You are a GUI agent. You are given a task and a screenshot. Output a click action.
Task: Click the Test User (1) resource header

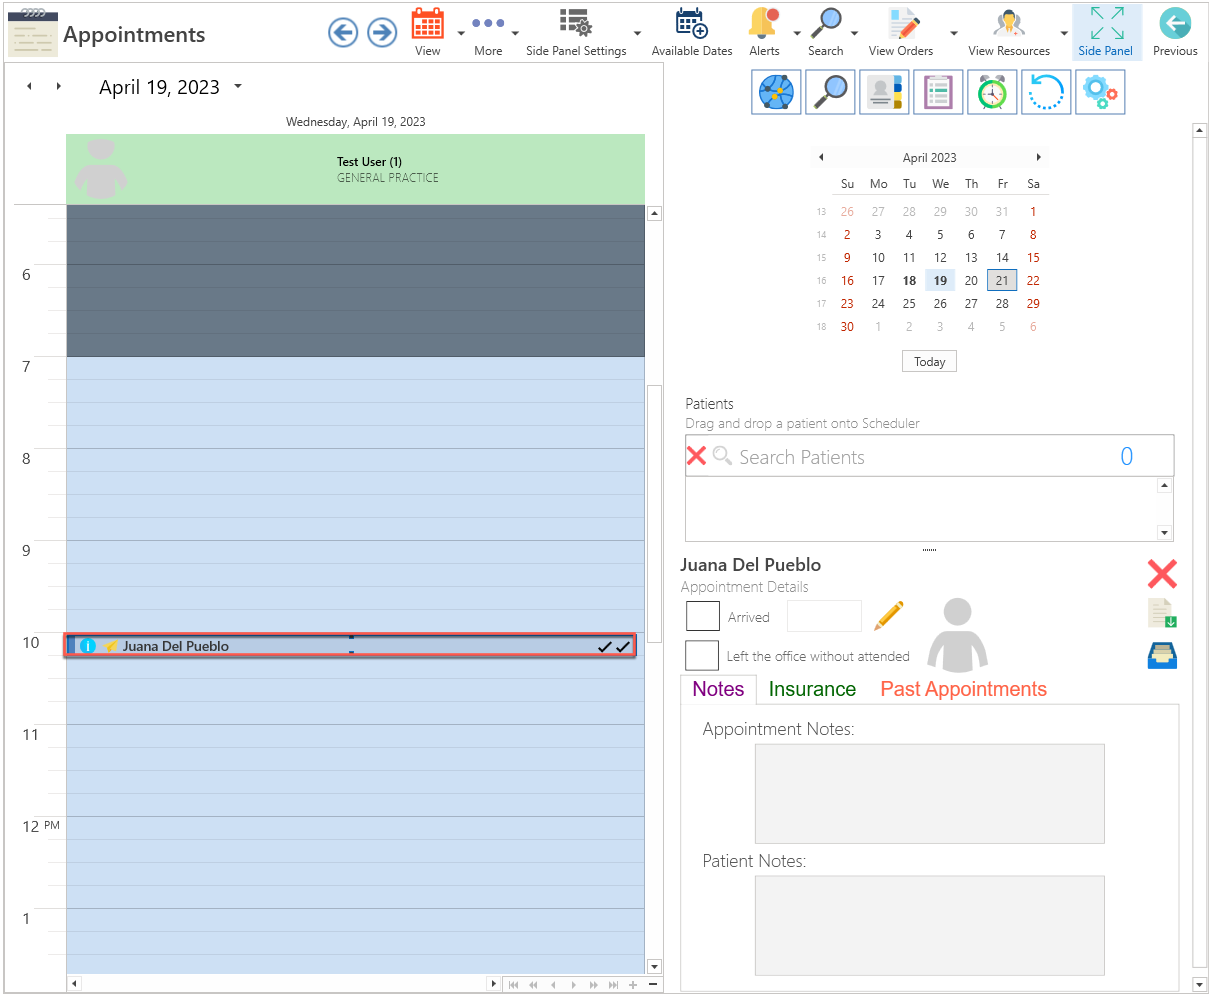tap(356, 170)
